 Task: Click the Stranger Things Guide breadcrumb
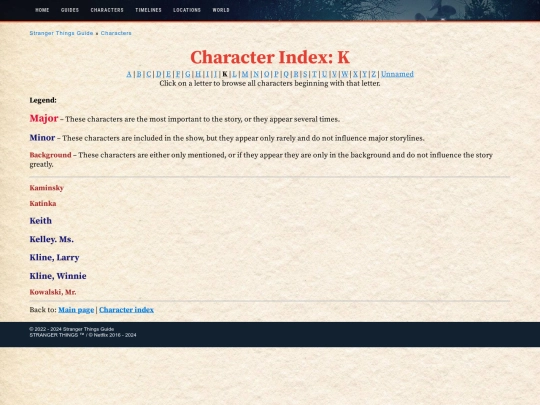tap(61, 33)
